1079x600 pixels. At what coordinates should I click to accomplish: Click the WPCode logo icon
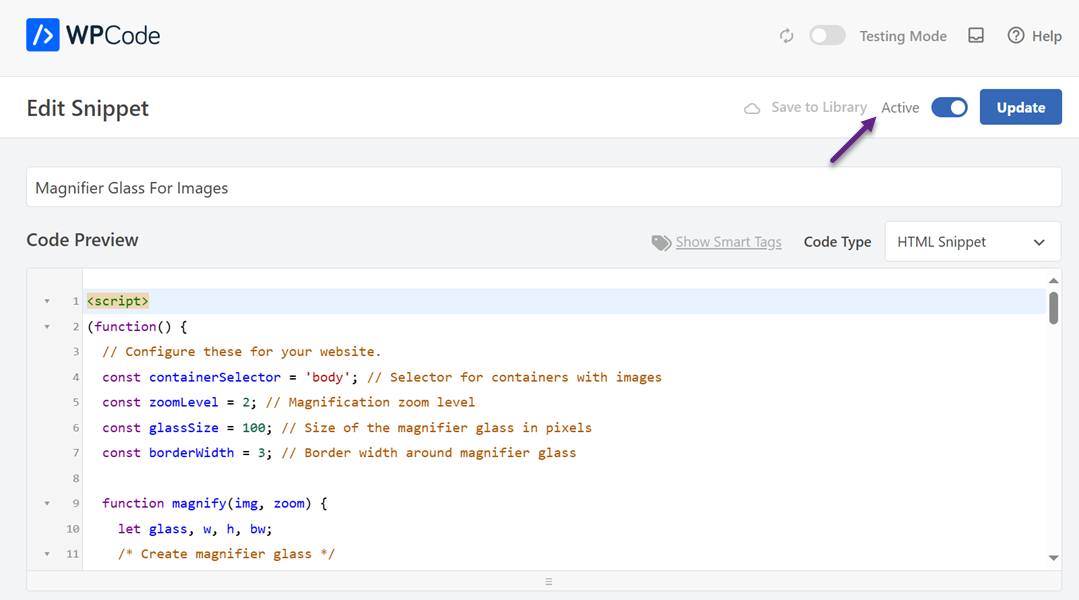coord(43,36)
